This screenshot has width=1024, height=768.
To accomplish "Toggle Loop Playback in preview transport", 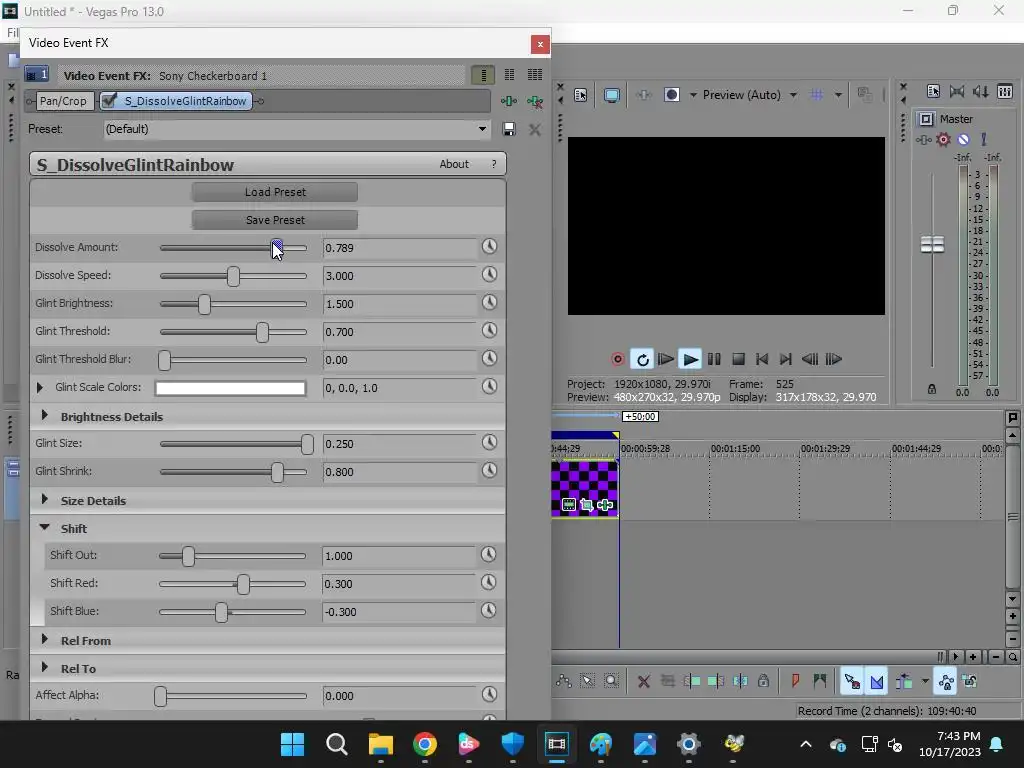I will click(643, 359).
